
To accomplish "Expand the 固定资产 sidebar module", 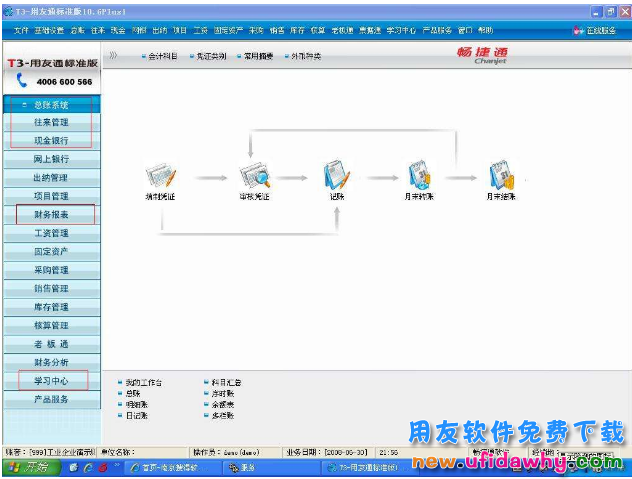I will coord(51,251).
